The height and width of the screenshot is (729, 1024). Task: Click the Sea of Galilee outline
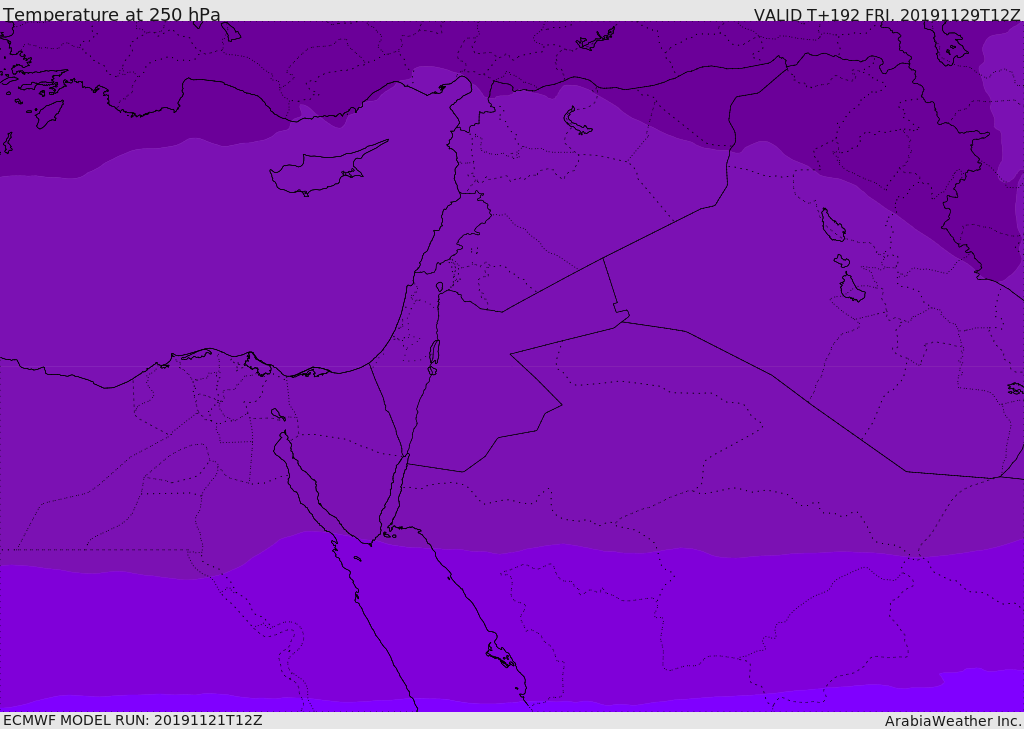(440, 288)
